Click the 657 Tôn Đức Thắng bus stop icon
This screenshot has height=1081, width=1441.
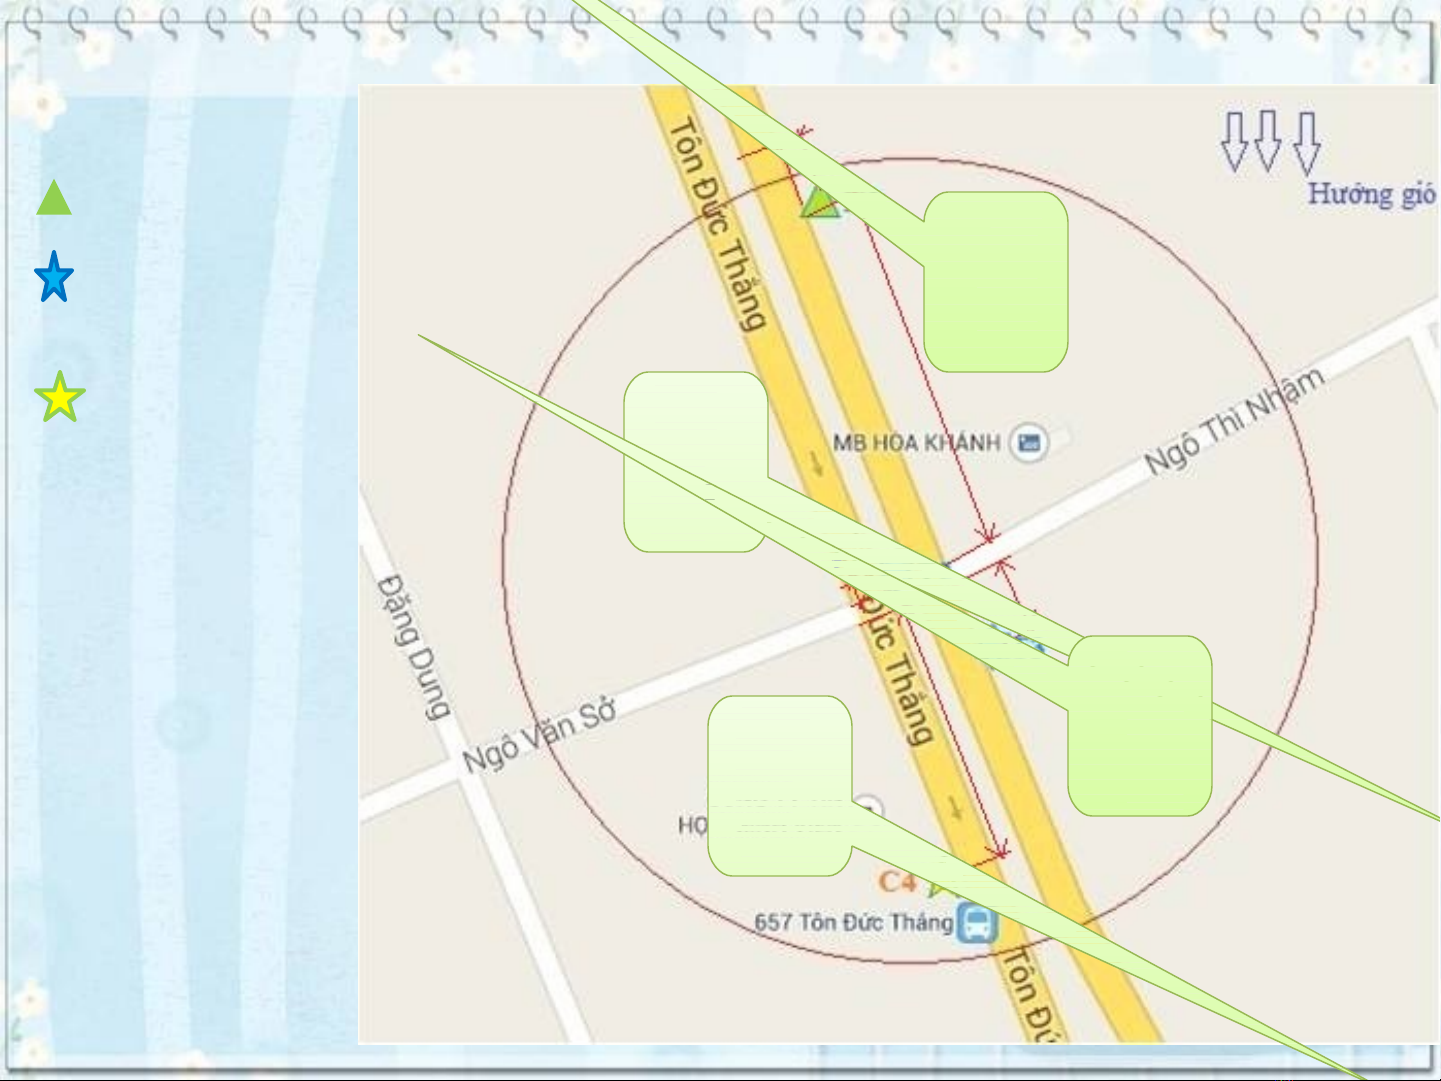(977, 922)
